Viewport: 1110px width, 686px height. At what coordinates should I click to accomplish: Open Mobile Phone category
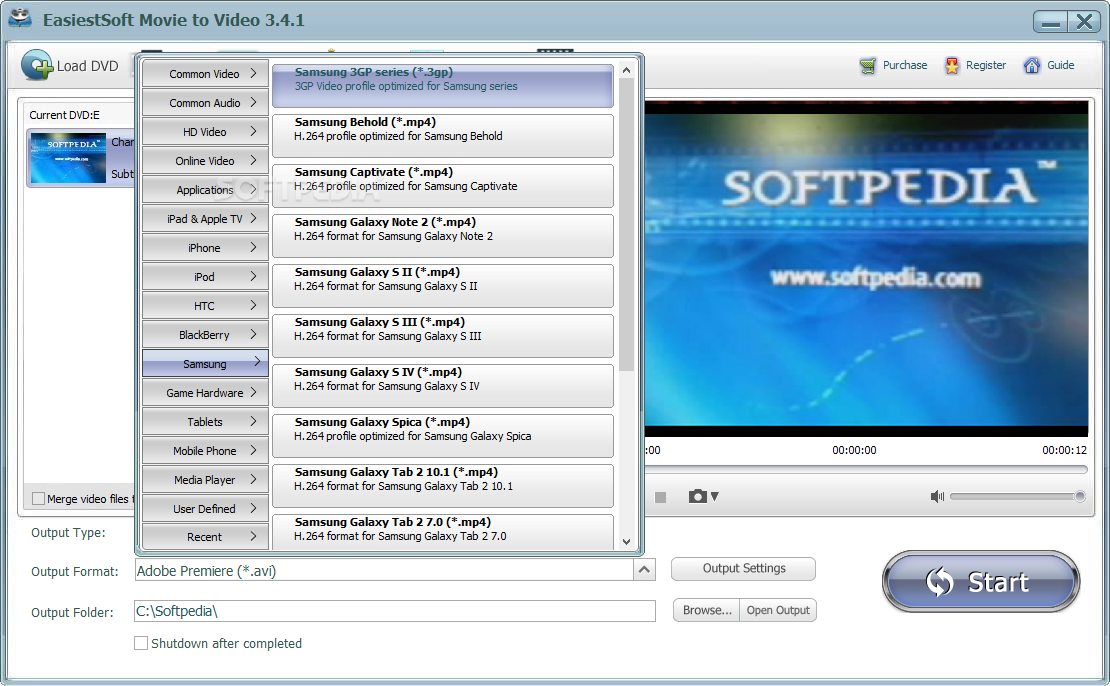(205, 450)
